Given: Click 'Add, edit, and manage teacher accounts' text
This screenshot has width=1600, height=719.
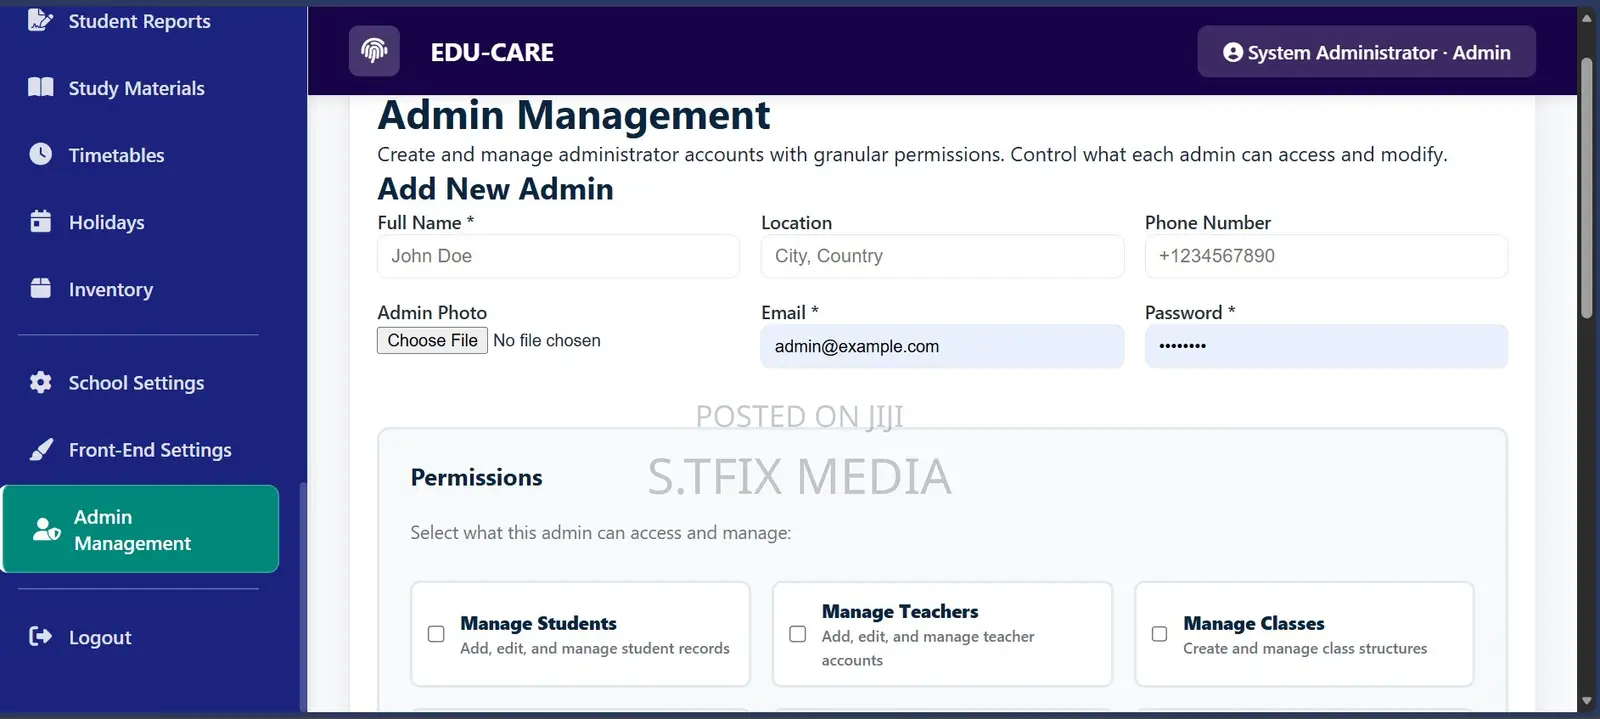Looking at the screenshot, I should click(928, 648).
